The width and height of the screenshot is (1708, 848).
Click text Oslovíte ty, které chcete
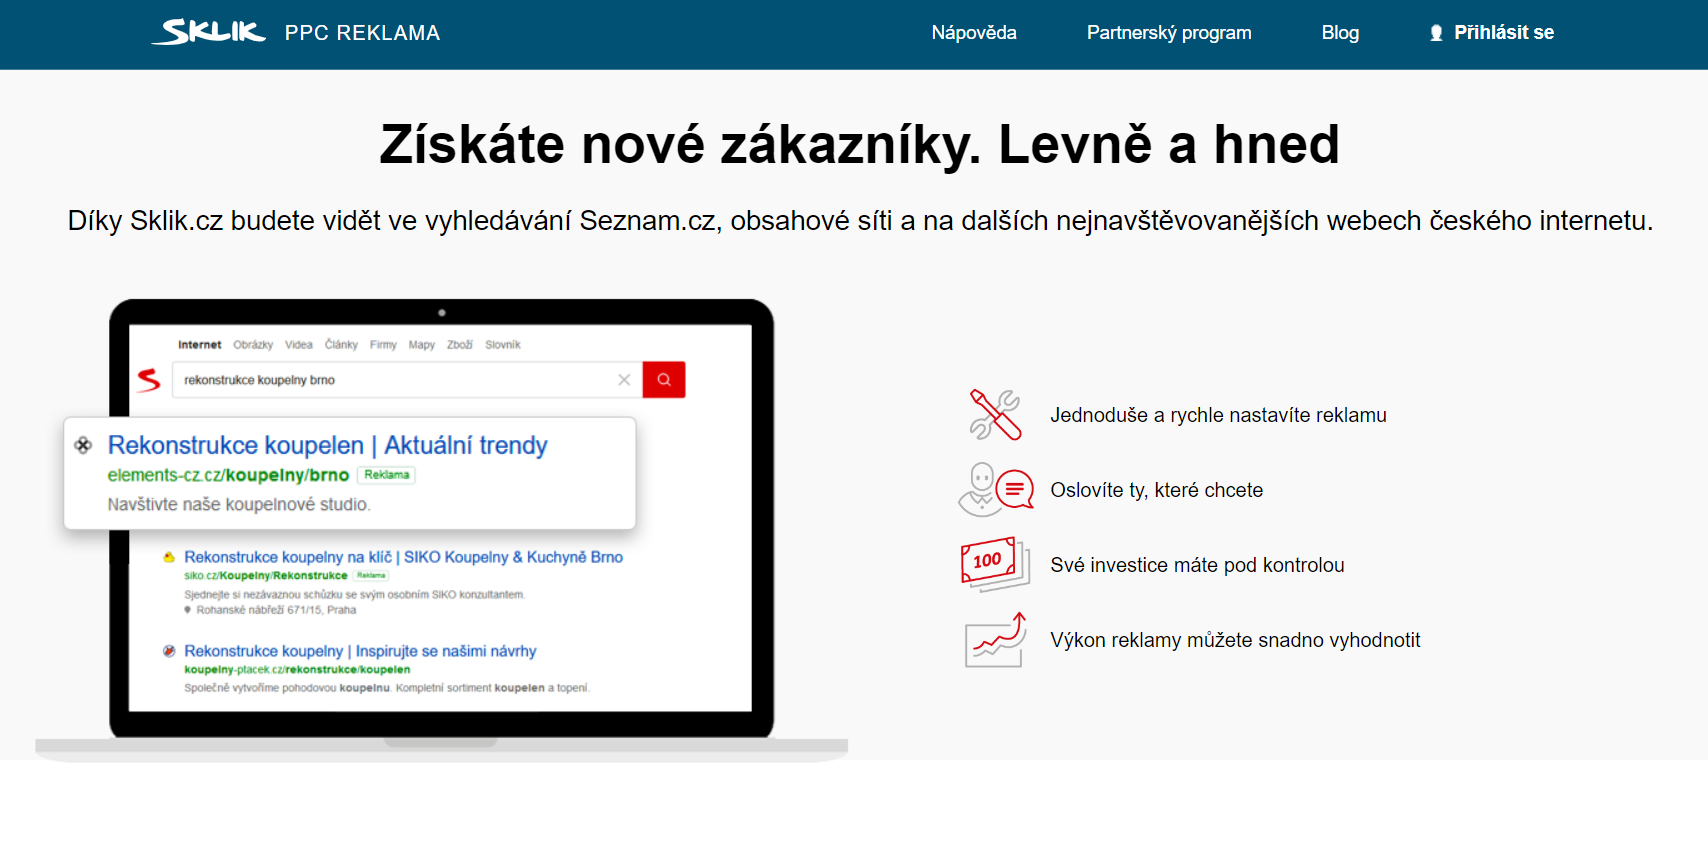[1156, 490]
